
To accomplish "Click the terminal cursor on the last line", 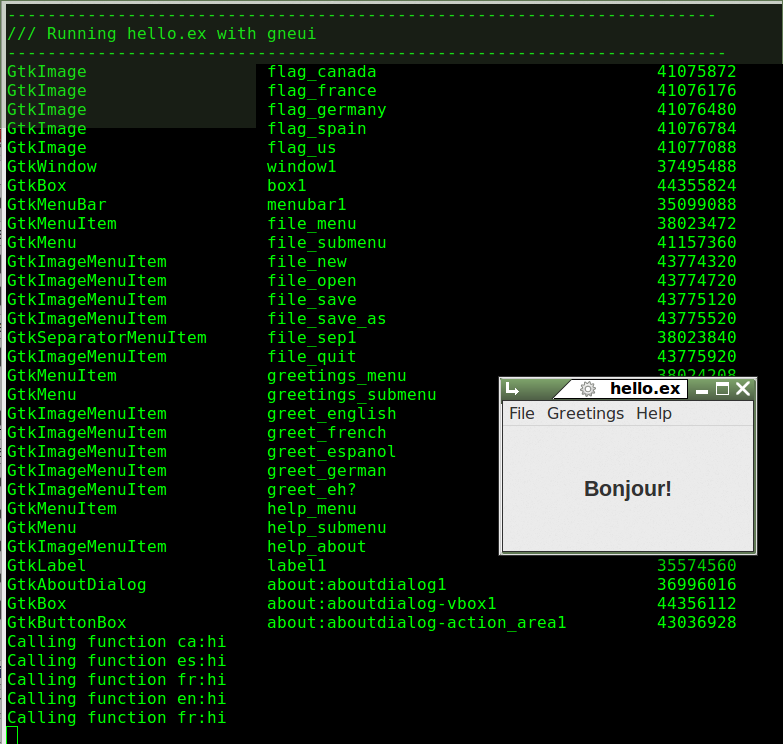I will [x=12, y=736].
